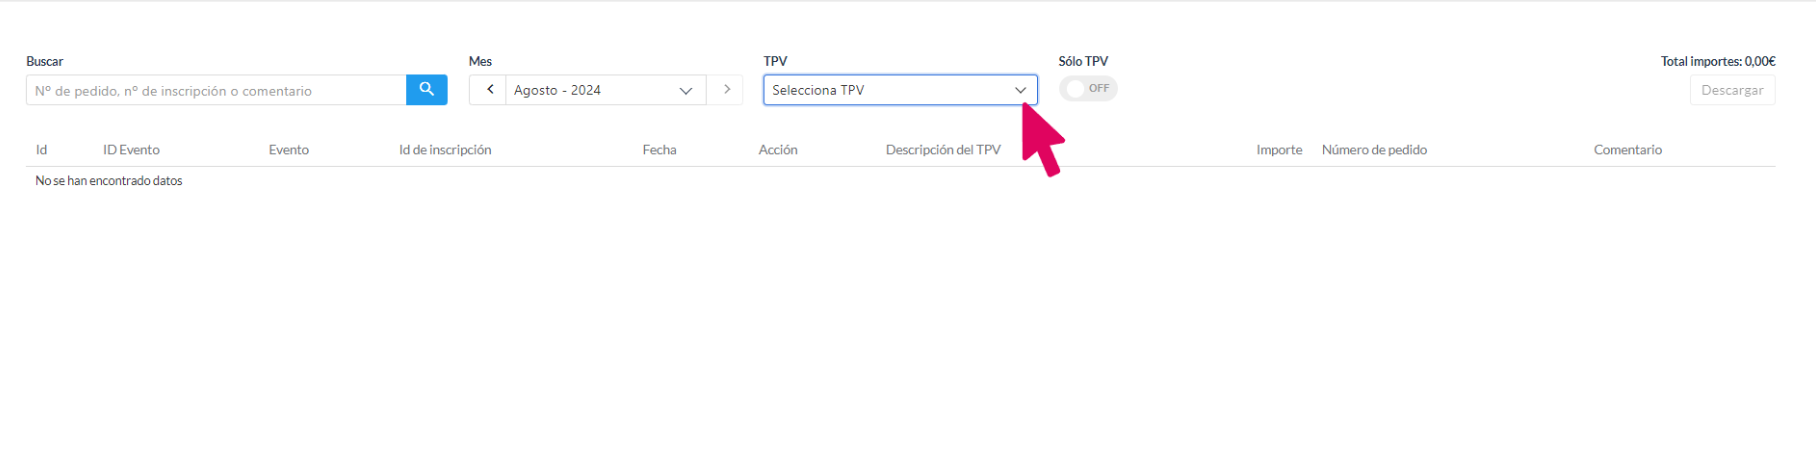The height and width of the screenshot is (468, 1816).
Task: Open the Selecciona TPV dropdown
Action: (x=900, y=90)
